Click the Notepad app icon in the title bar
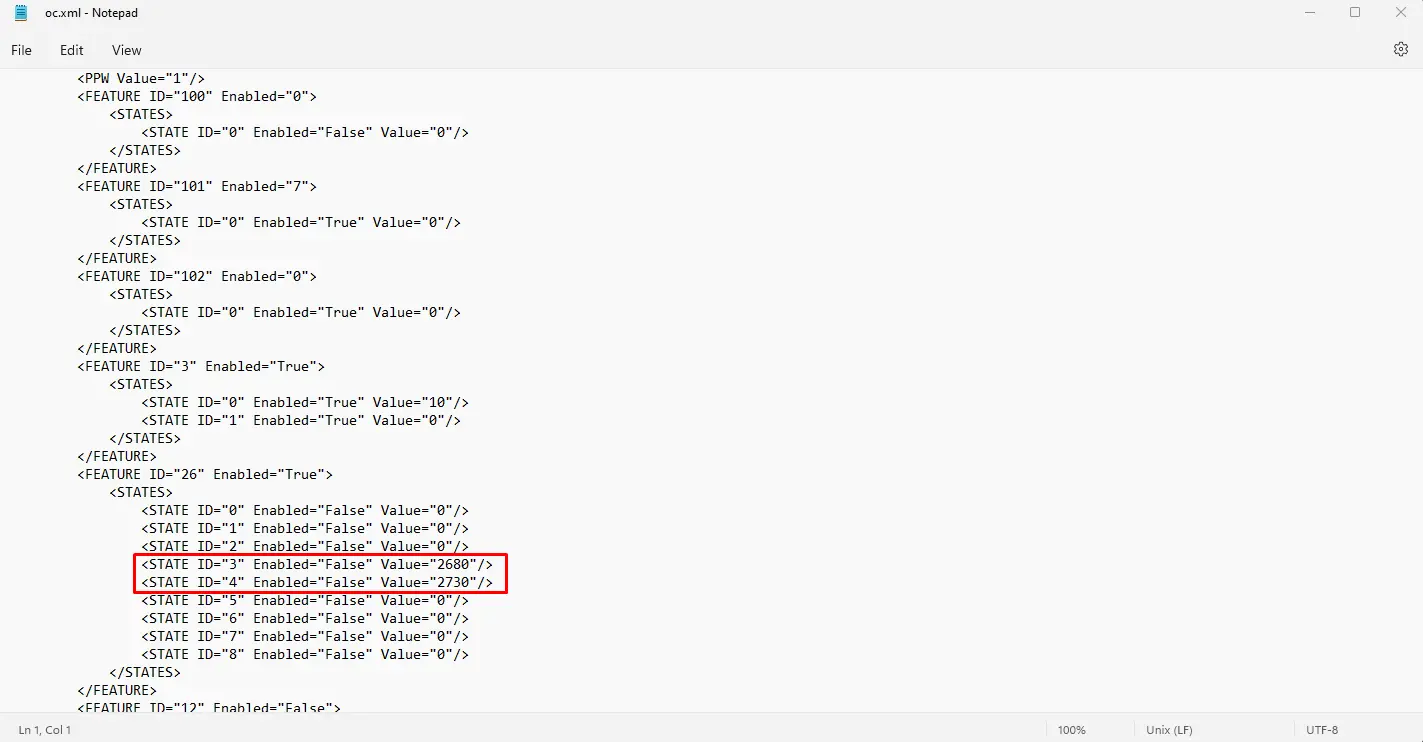Viewport: 1423px width, 742px height. point(20,13)
